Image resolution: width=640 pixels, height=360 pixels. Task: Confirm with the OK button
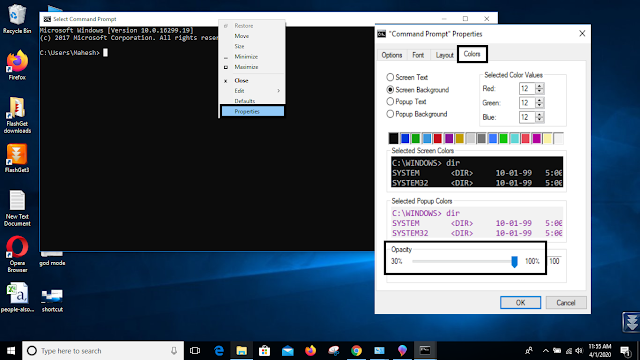[520, 302]
